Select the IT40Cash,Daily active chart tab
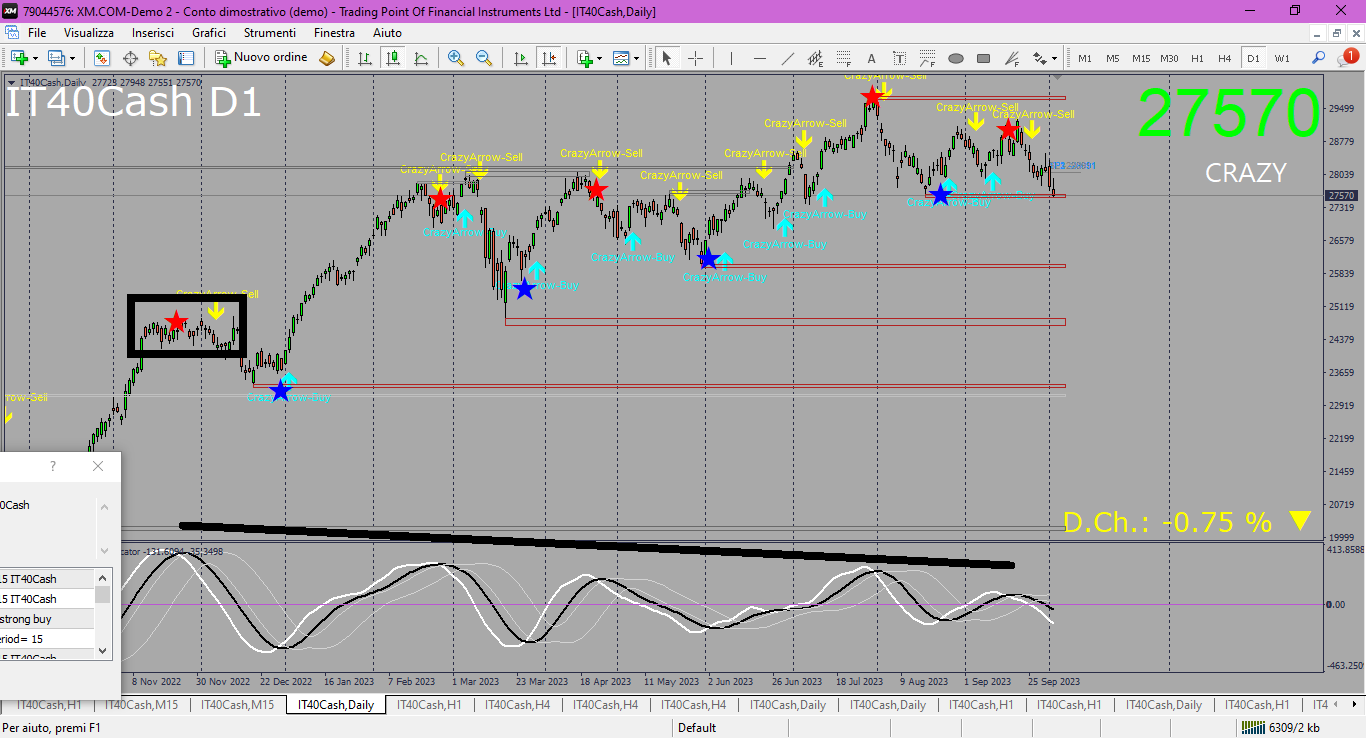Image resolution: width=1366 pixels, height=738 pixels. coord(335,705)
